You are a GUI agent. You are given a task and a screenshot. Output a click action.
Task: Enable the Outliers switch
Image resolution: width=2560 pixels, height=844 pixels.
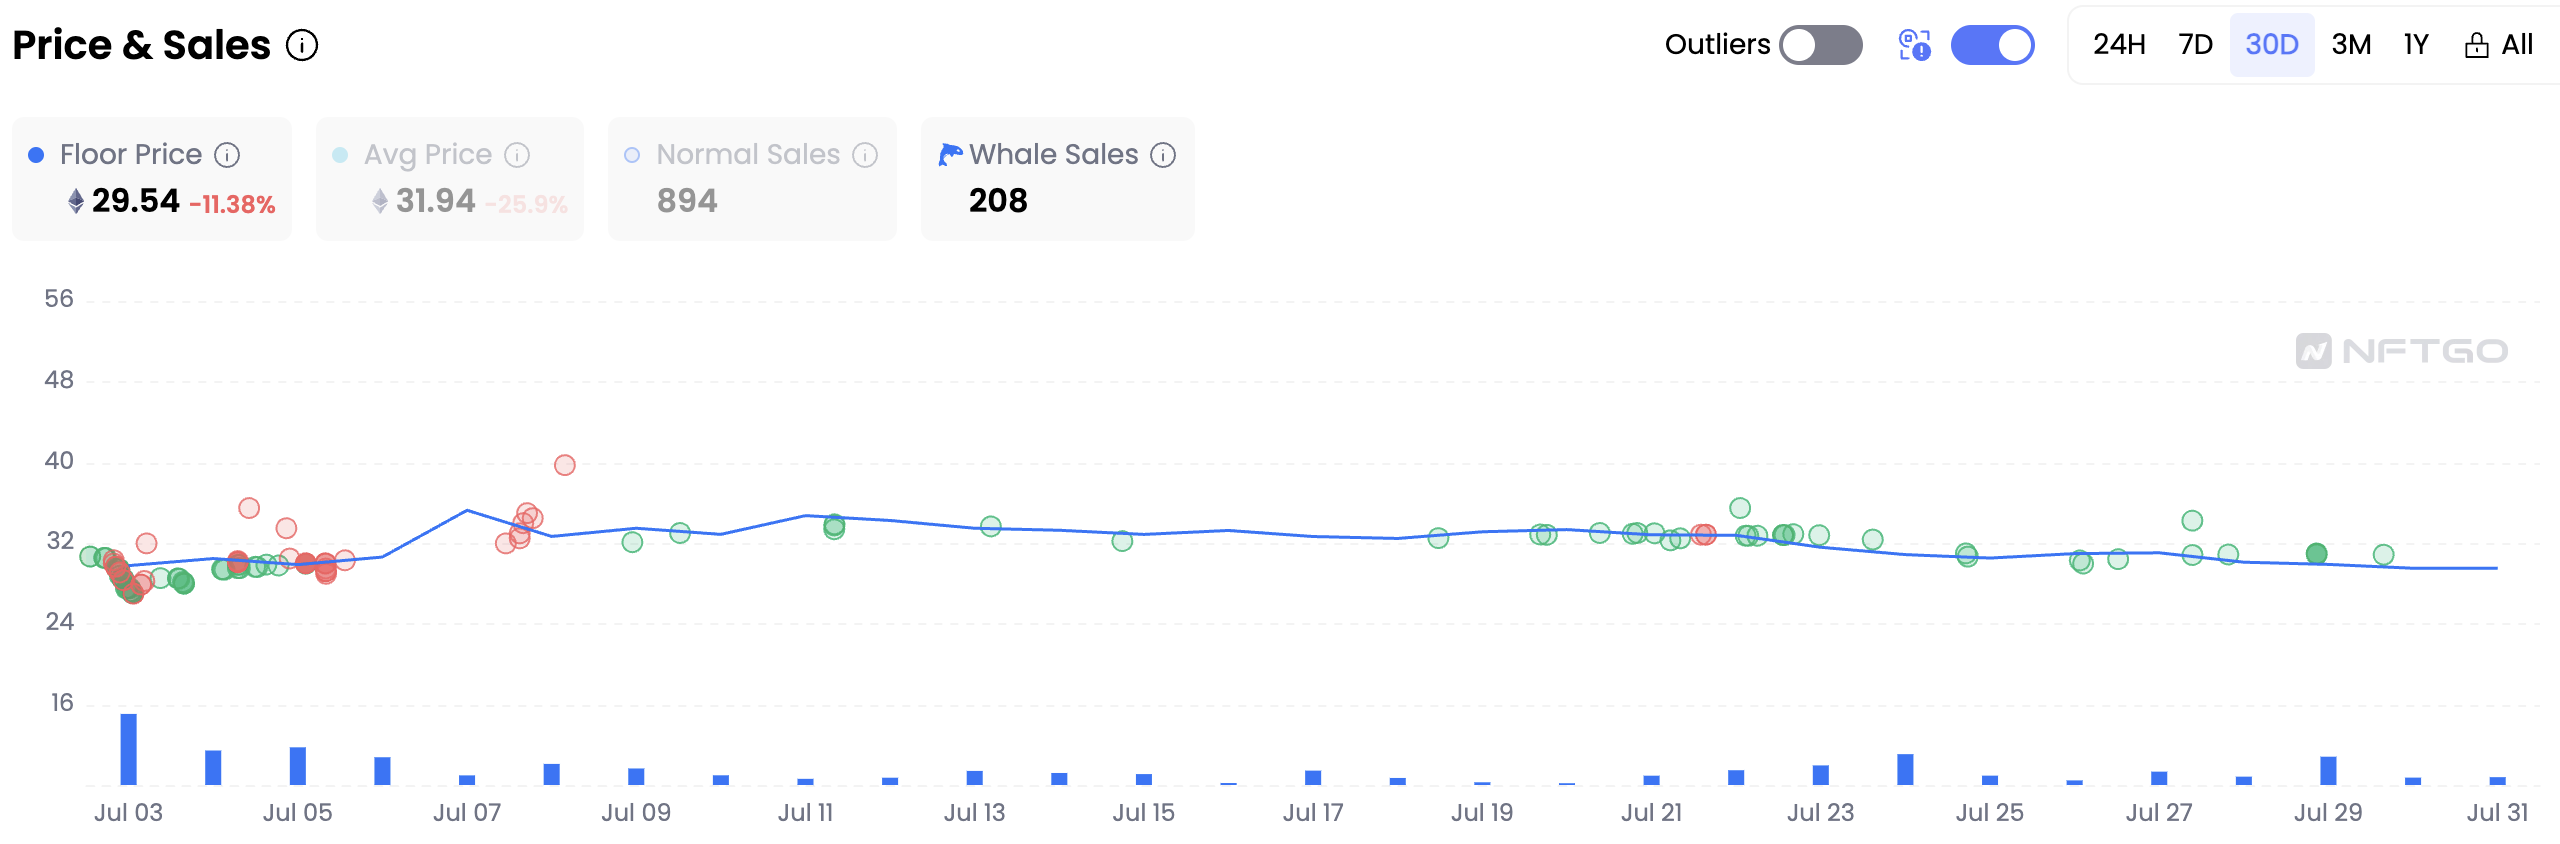coord(1821,45)
